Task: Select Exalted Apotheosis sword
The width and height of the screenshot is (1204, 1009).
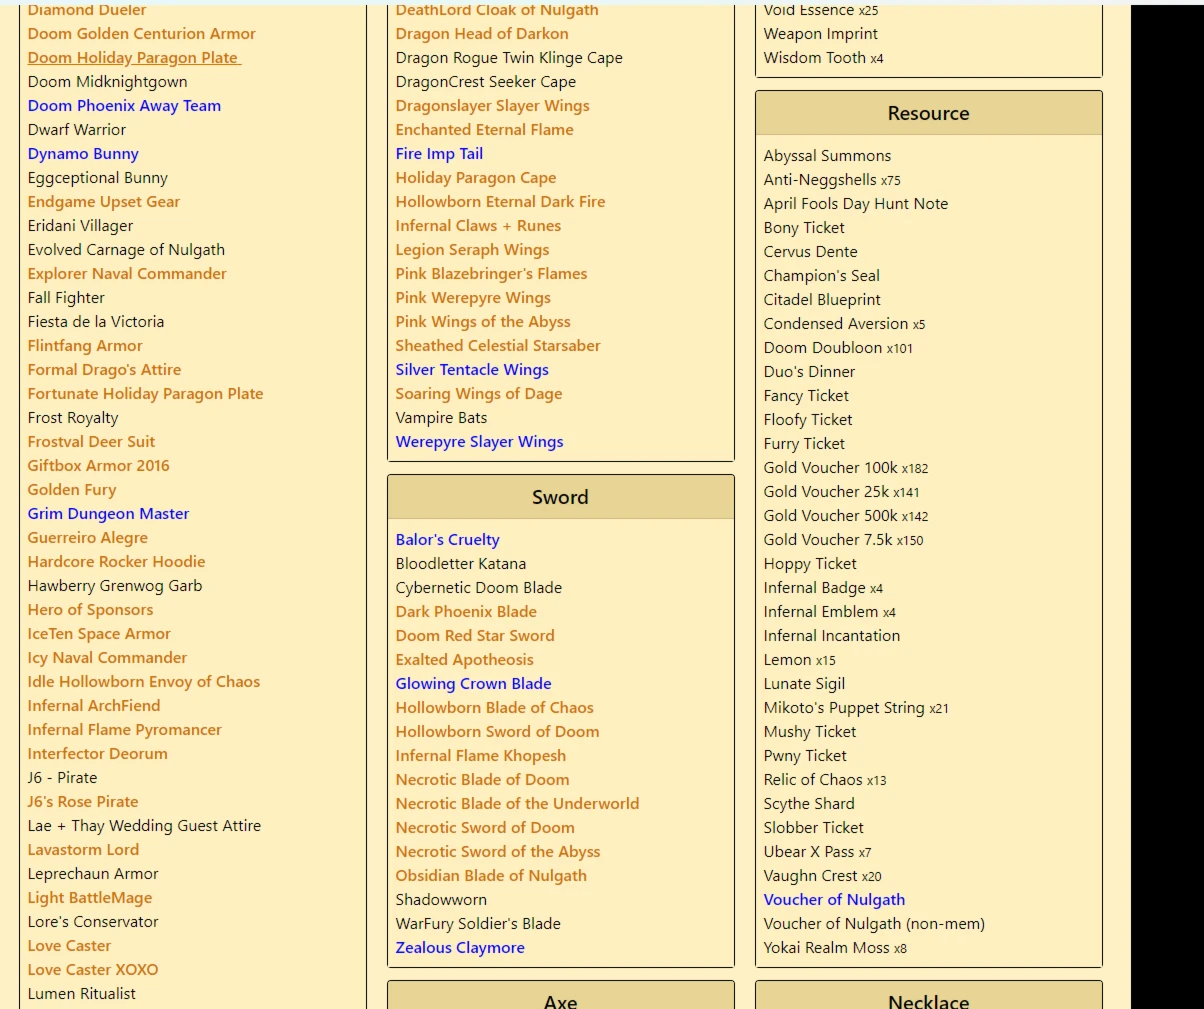Action: (x=464, y=660)
